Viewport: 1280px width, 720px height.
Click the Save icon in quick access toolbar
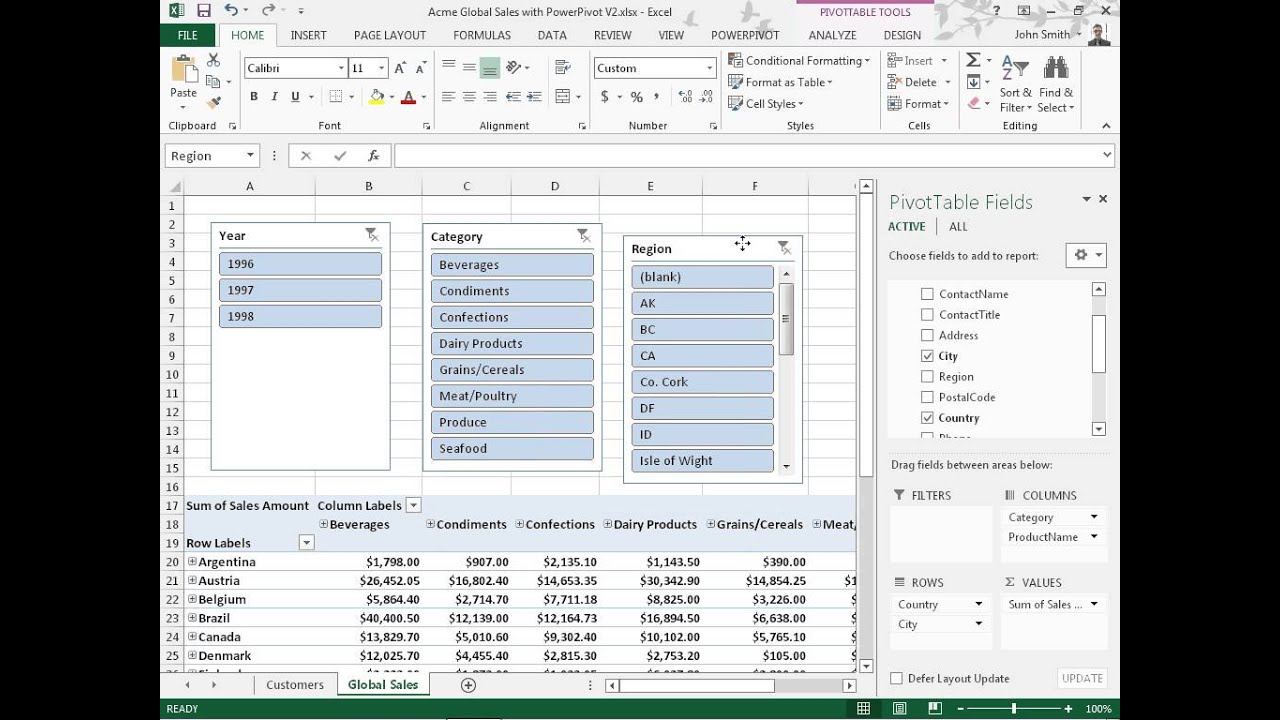tap(204, 11)
